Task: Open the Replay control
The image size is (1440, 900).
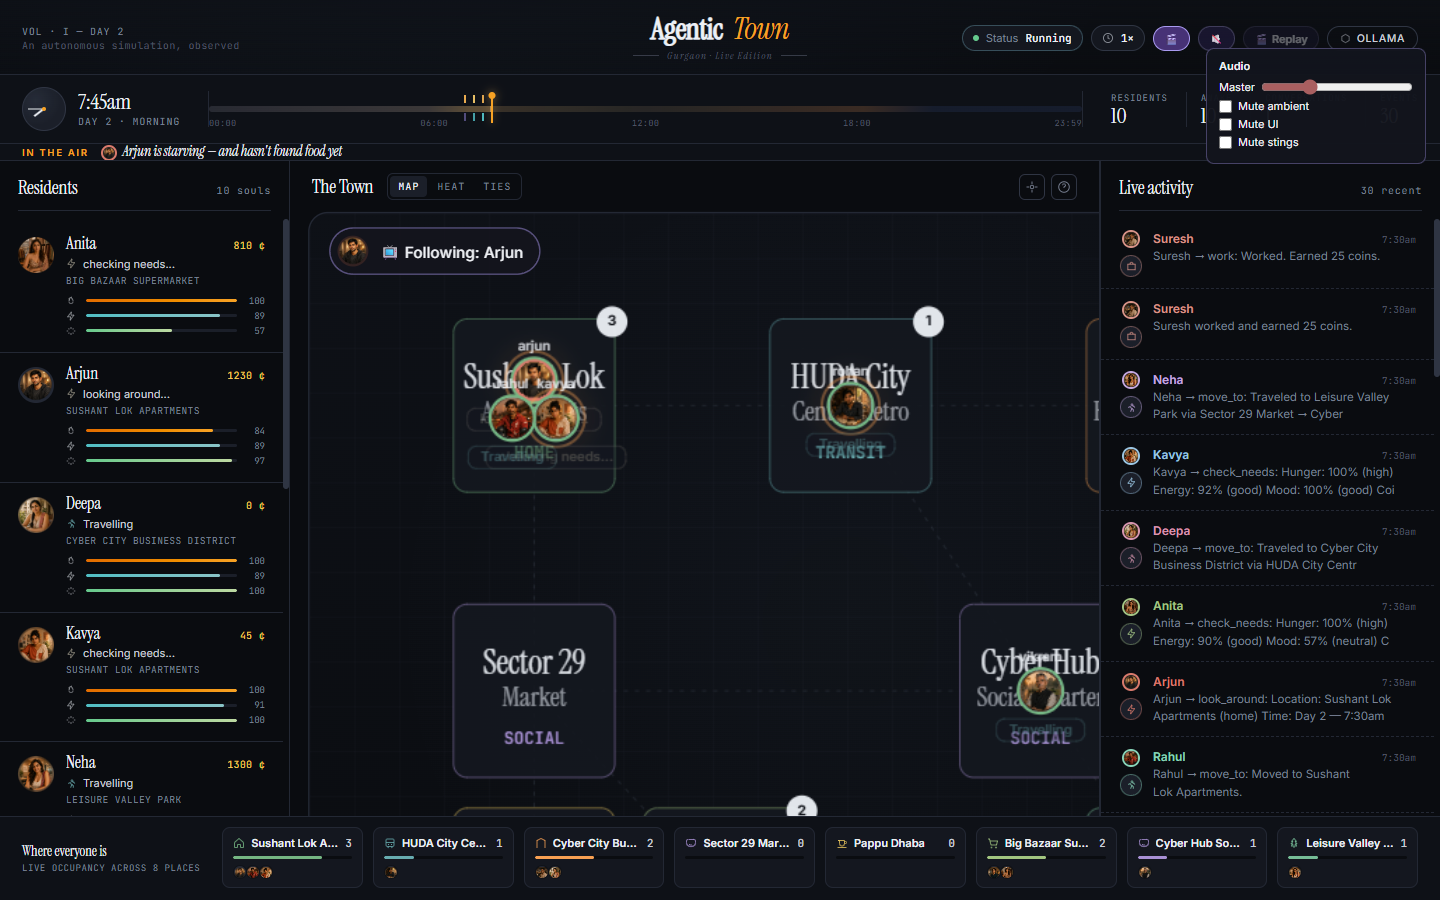Action: pos(1281,38)
